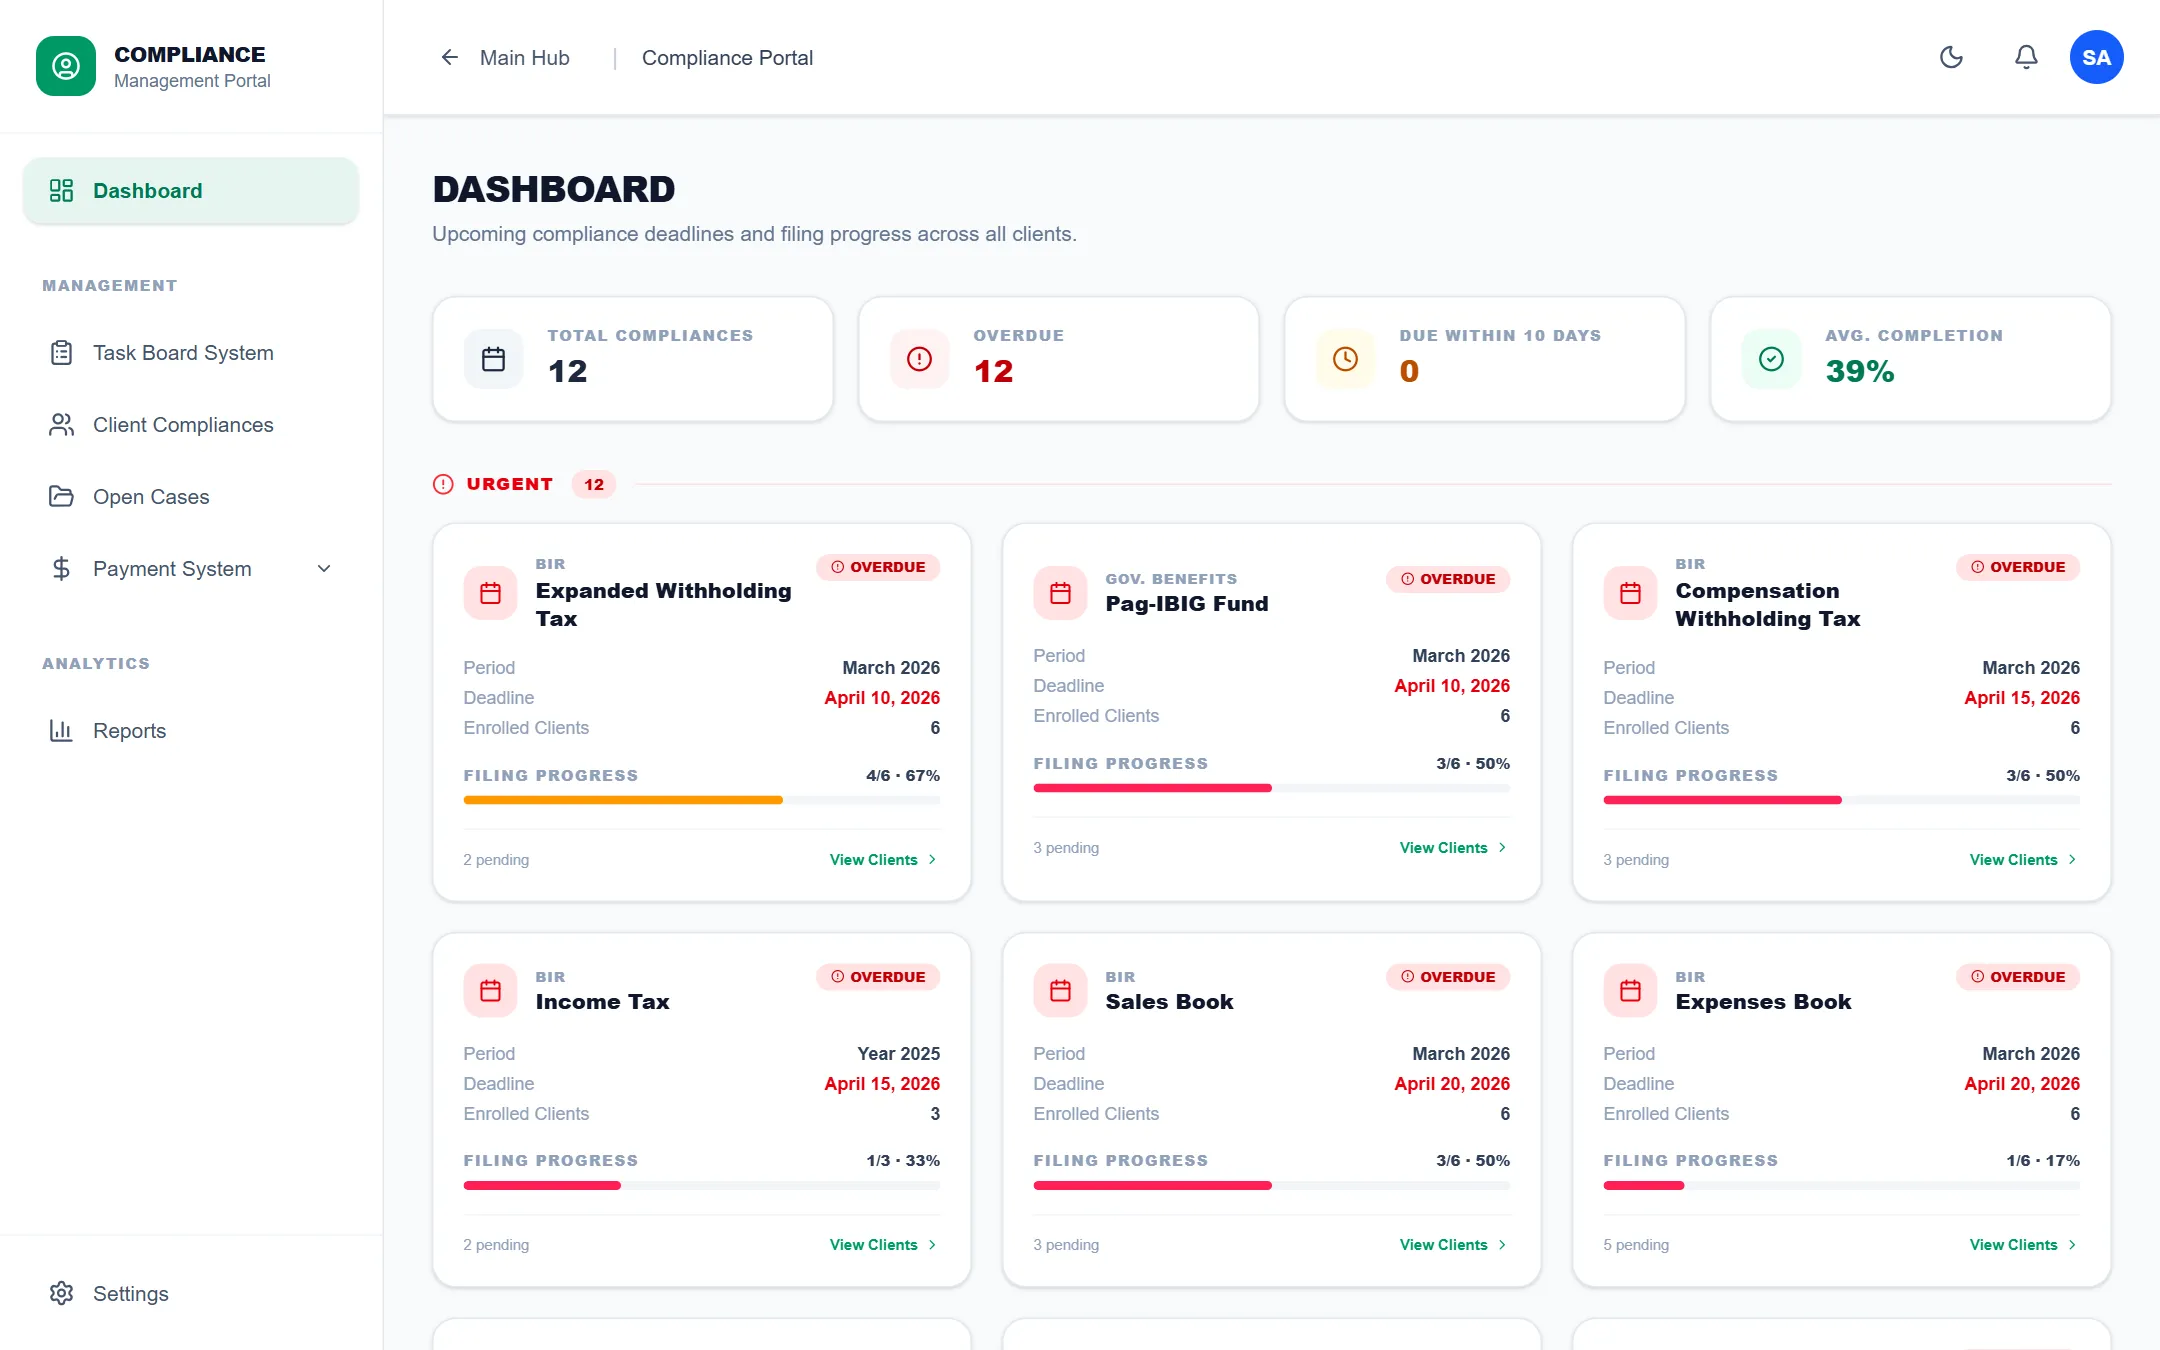Image resolution: width=2160 pixels, height=1350 pixels.
Task: Click the Expanded Withholding Tax progress bar
Action: [701, 800]
